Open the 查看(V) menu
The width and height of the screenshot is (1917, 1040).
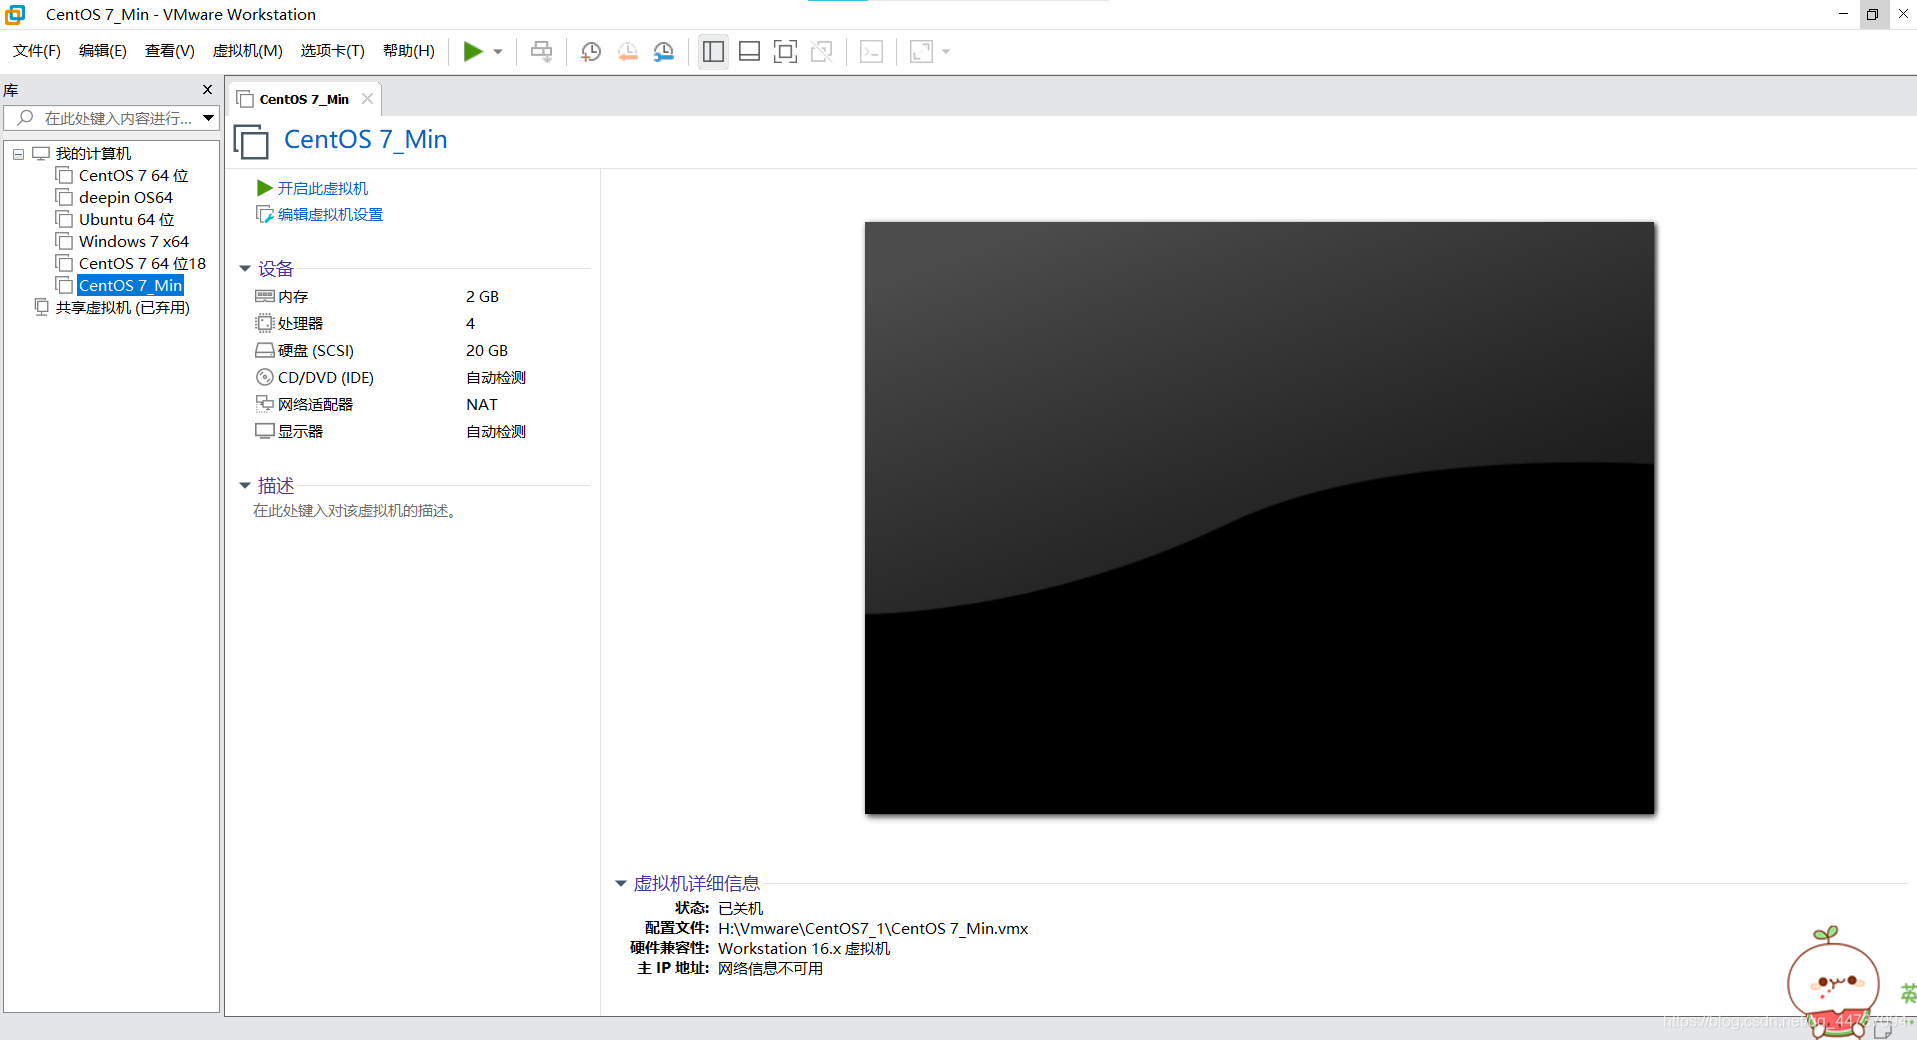click(170, 51)
